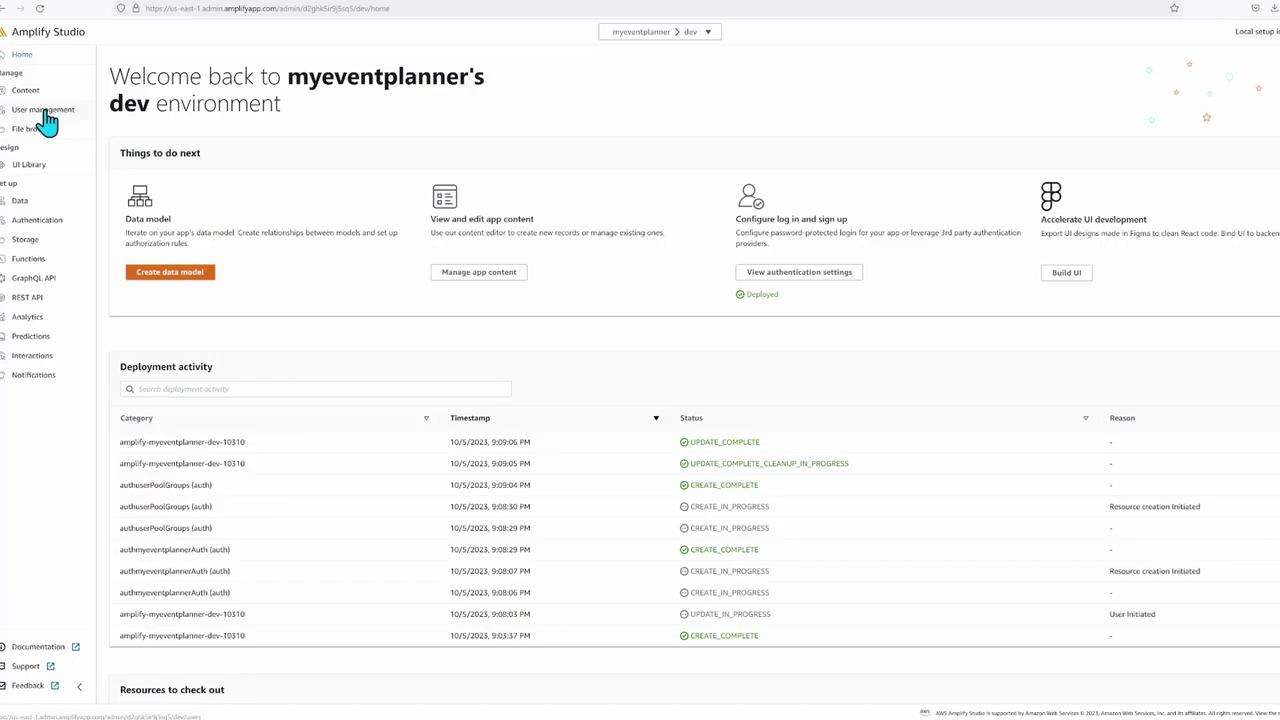
Task: Click the 9:08:30 PM timestamp cell
Action: (x=490, y=507)
